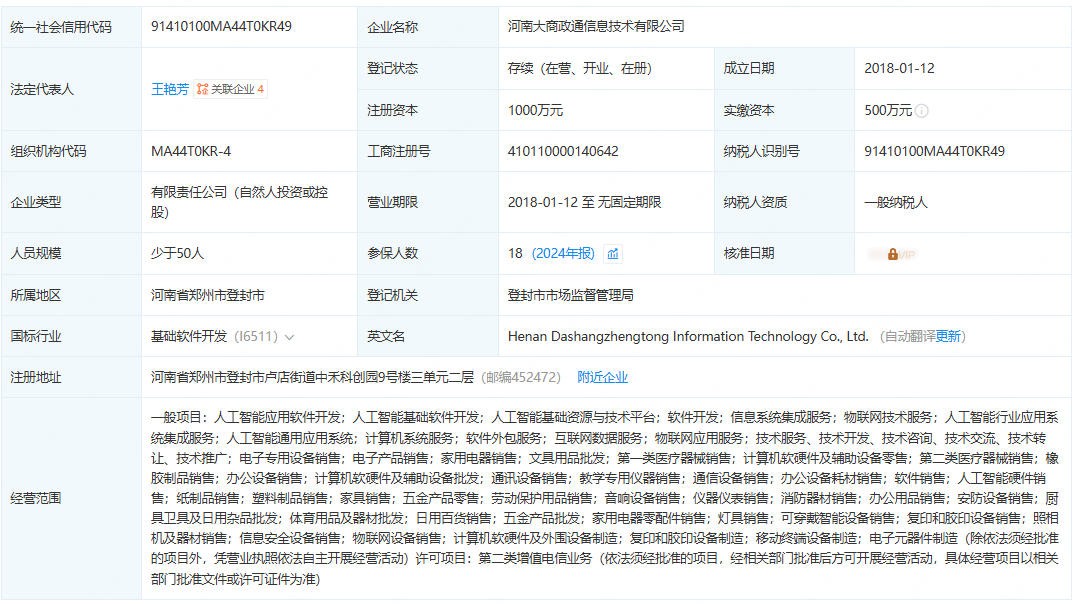This screenshot has width=1075, height=604.
Task: Select taxpayer qualification 一般纳税人
Action: pos(895,202)
